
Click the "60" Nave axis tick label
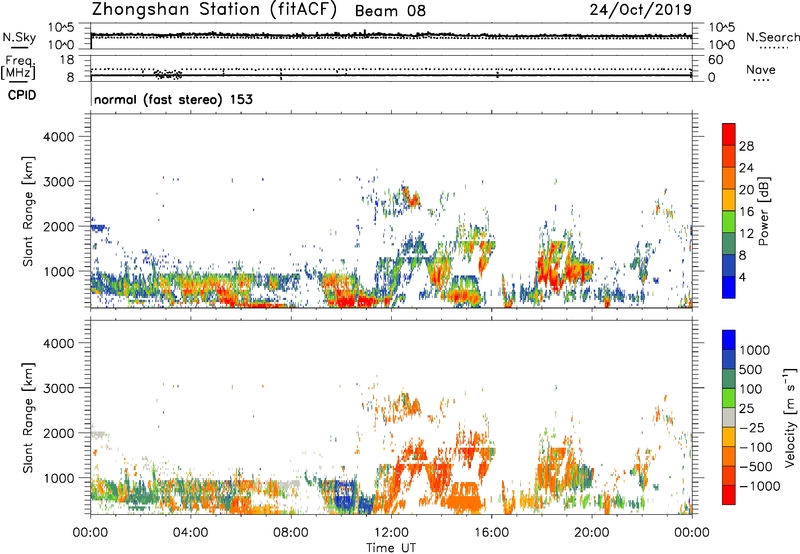(715, 60)
